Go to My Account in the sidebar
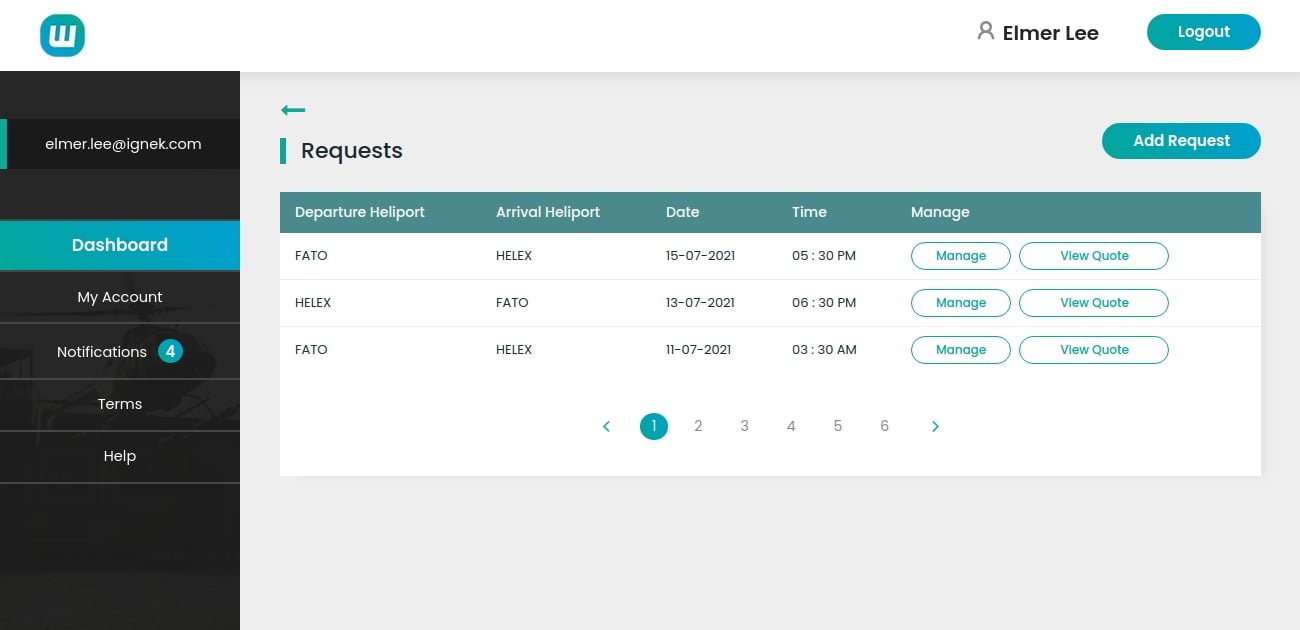1300x630 pixels. (120, 296)
